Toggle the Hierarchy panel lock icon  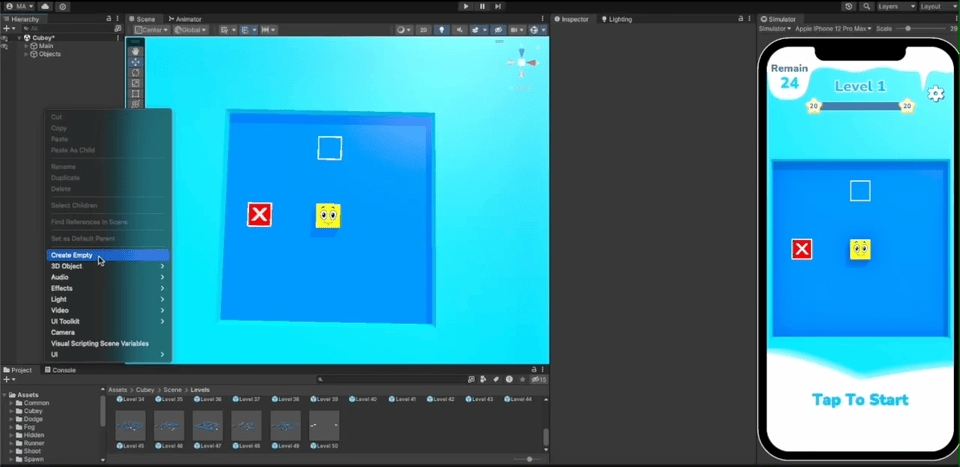109,19
